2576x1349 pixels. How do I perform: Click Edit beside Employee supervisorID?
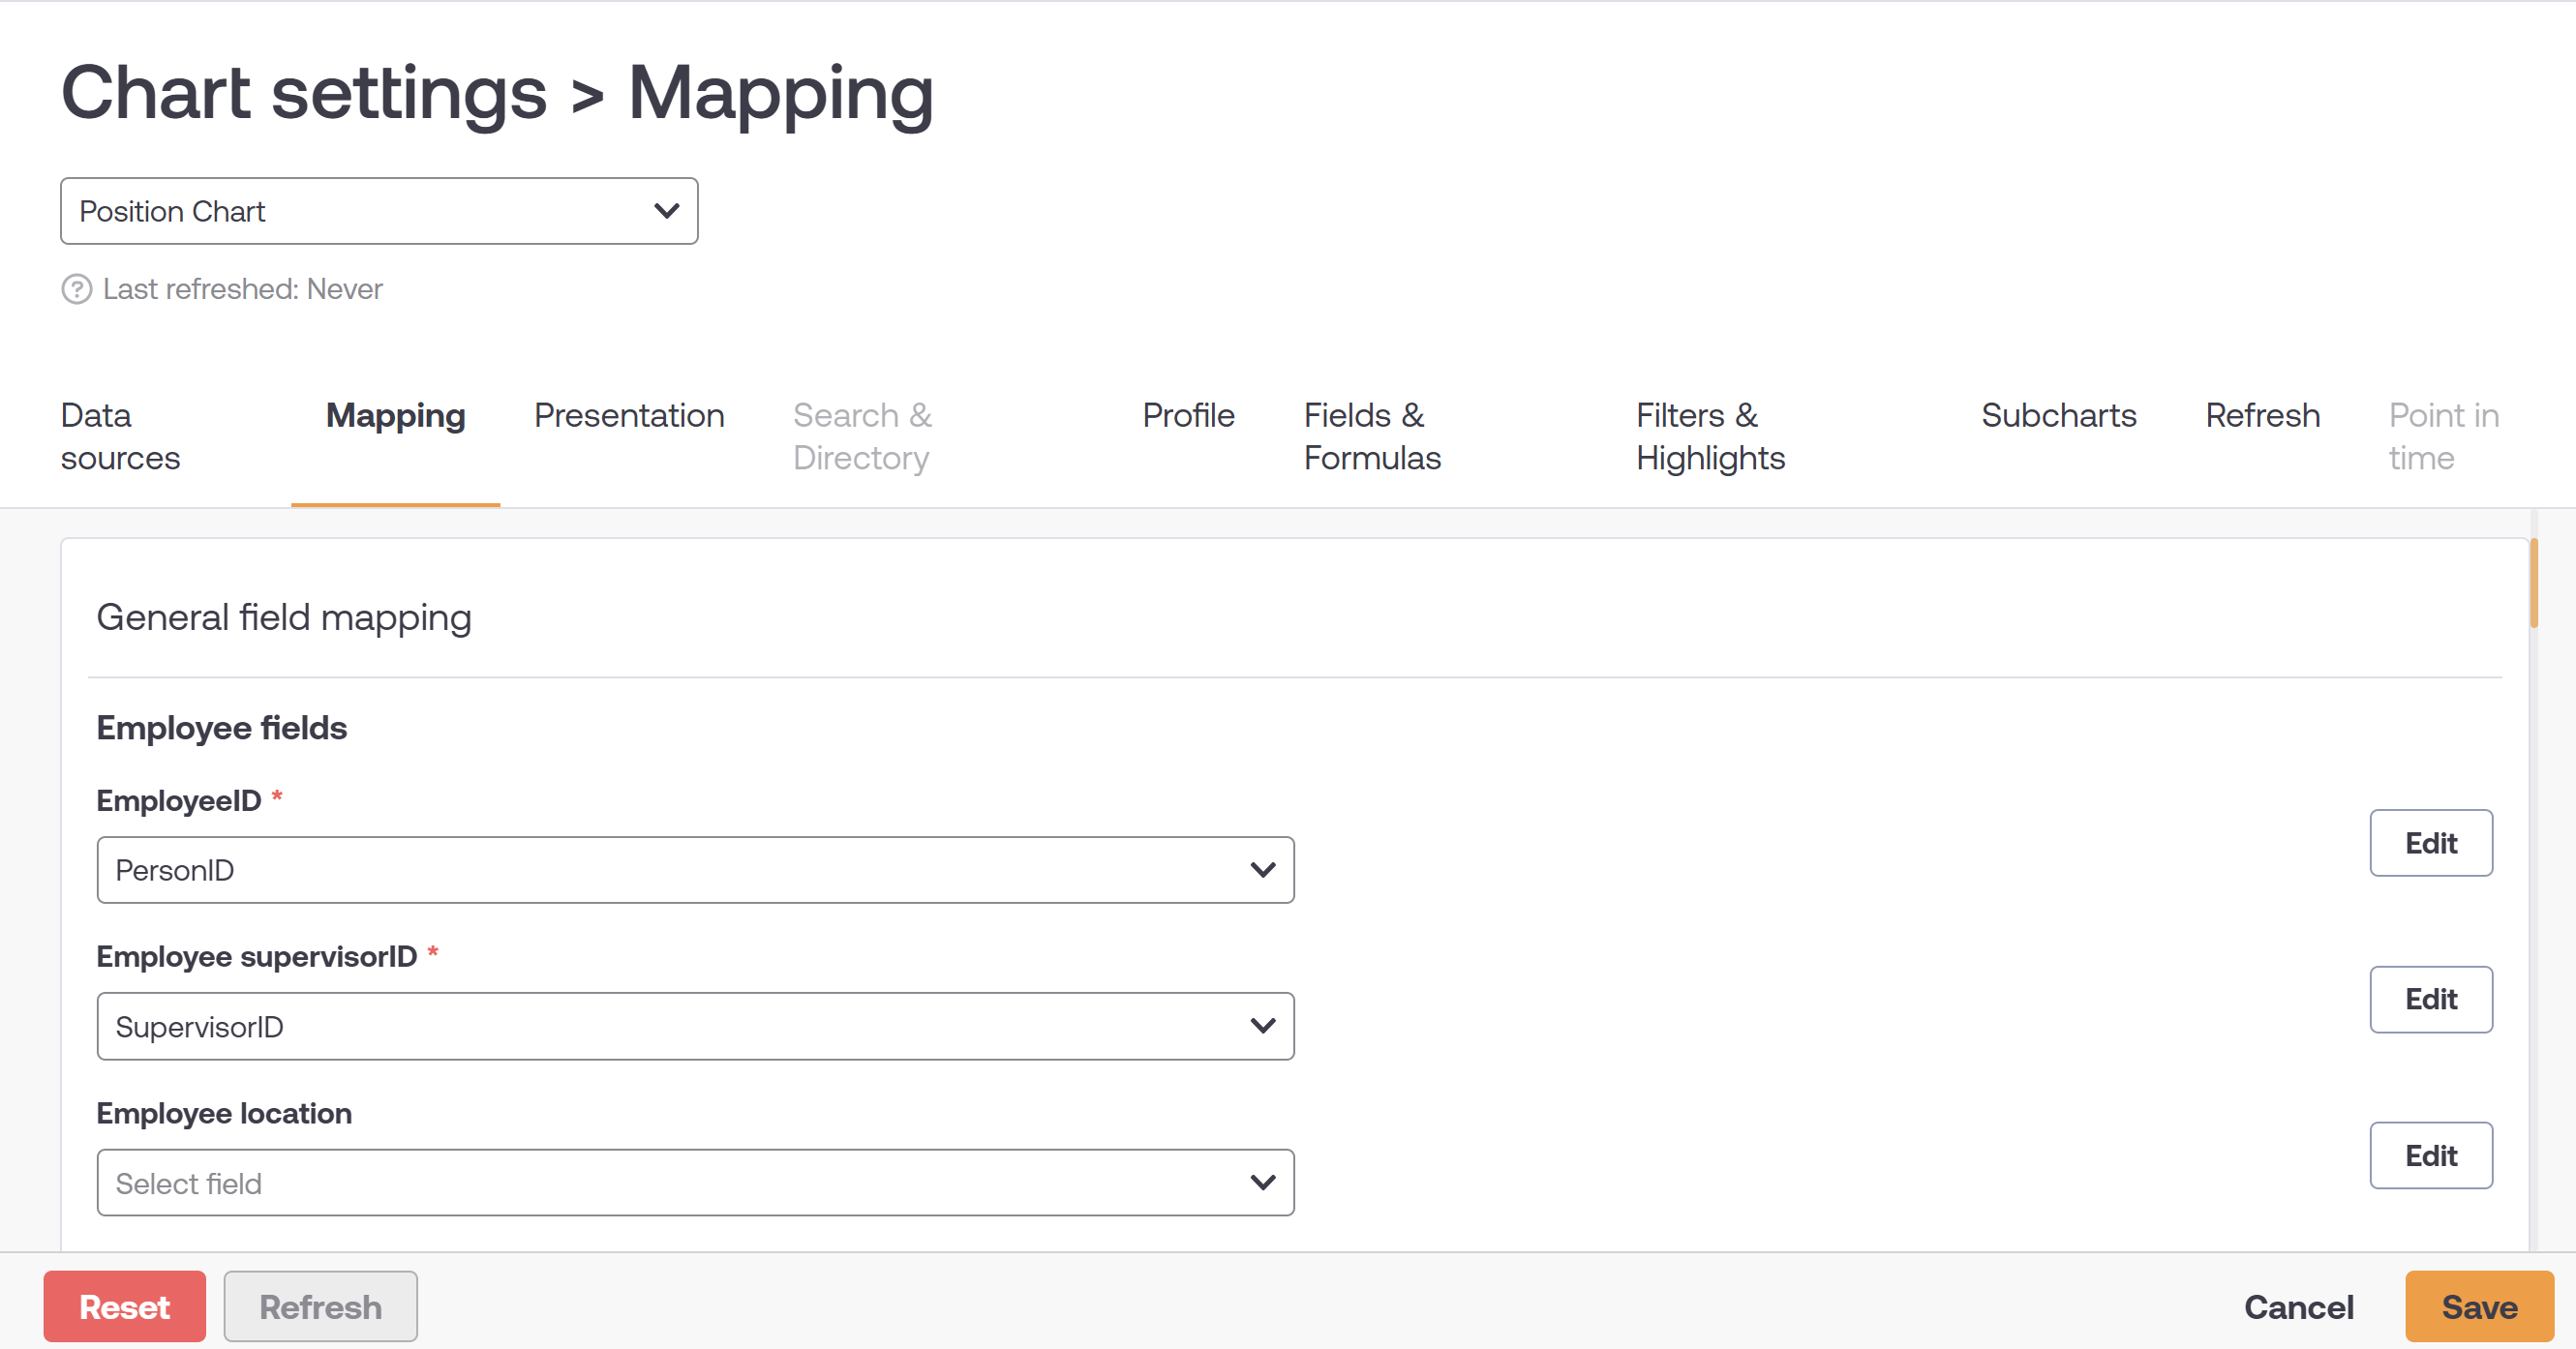[2431, 999]
